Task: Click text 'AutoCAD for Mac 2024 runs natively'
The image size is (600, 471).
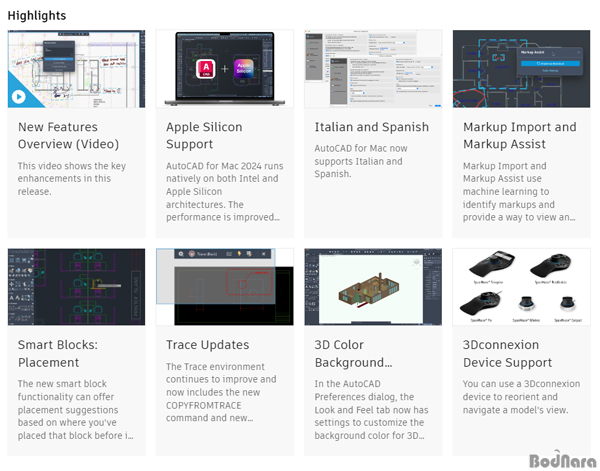Action: click(225, 172)
